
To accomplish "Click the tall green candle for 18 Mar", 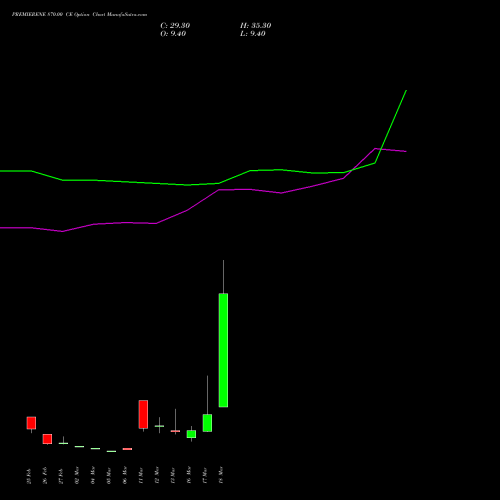I will pos(223,350).
